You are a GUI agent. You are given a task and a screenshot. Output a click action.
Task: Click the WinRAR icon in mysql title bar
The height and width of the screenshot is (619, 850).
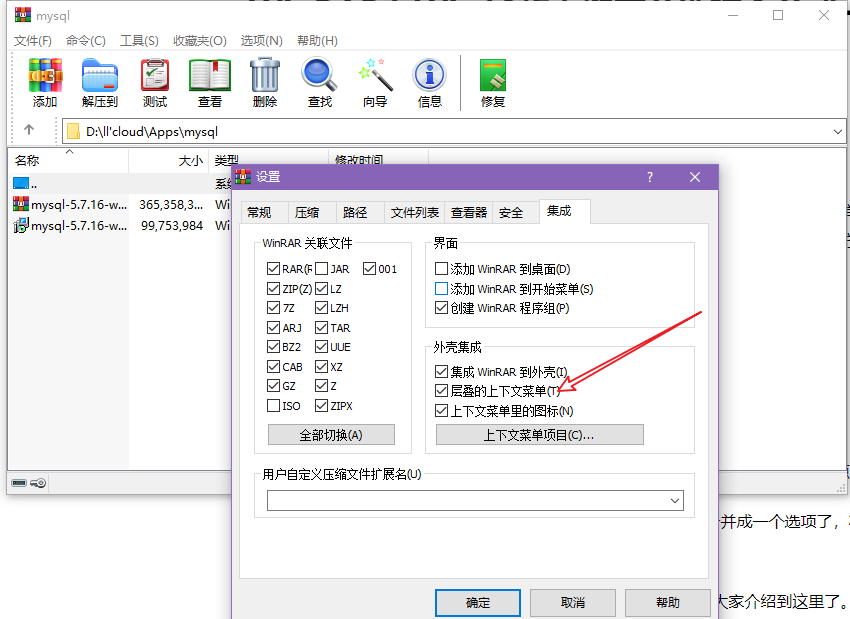pyautogui.click(x=23, y=15)
